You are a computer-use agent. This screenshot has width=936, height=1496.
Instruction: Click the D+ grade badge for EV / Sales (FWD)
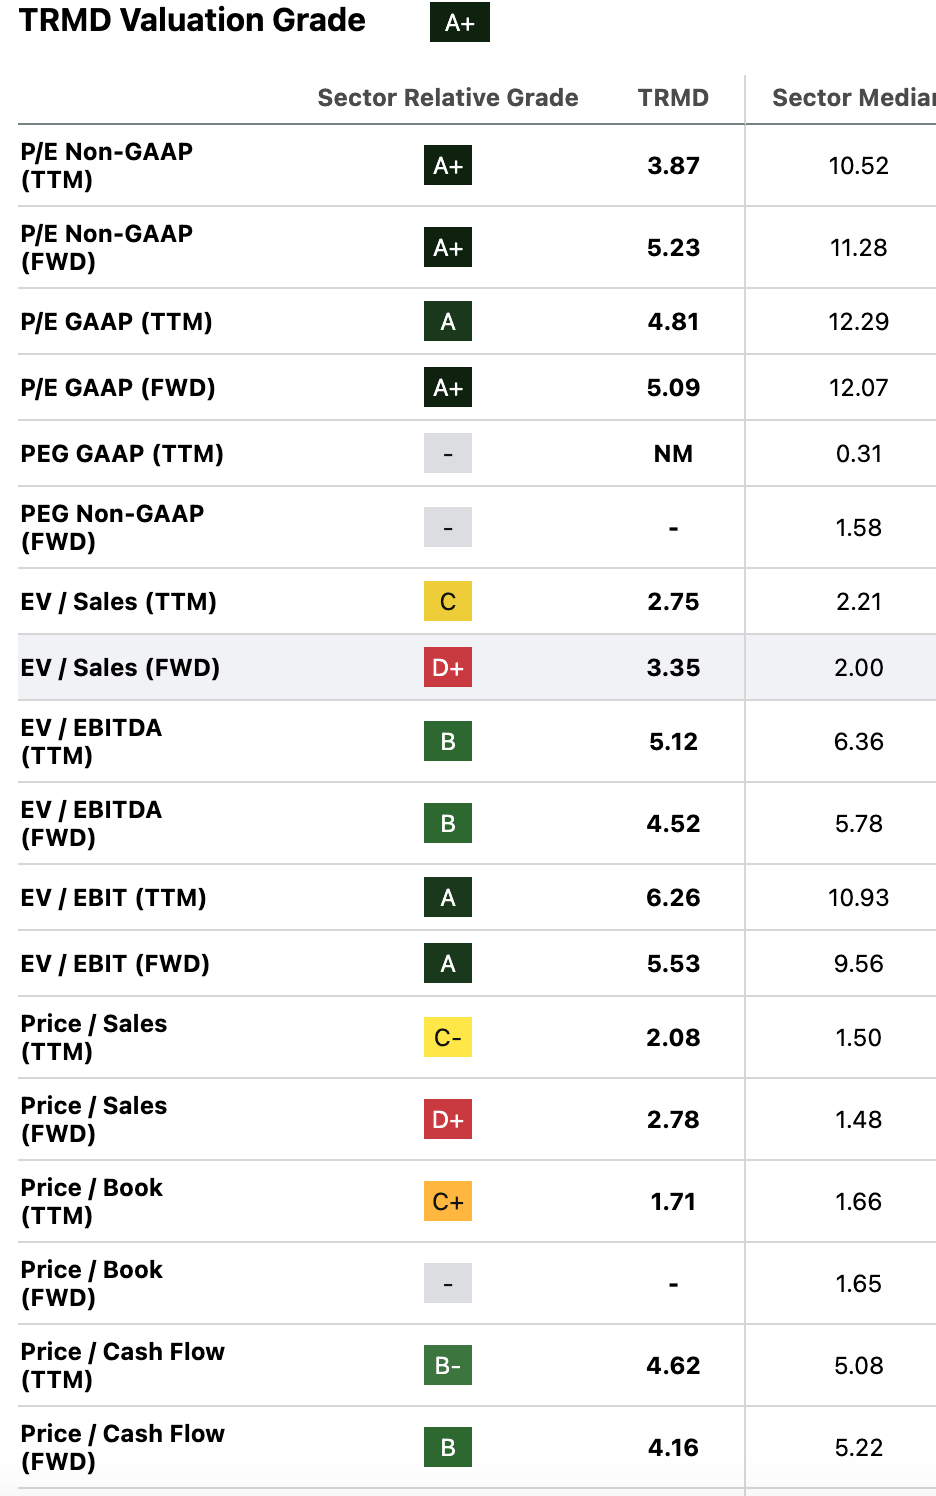447,668
